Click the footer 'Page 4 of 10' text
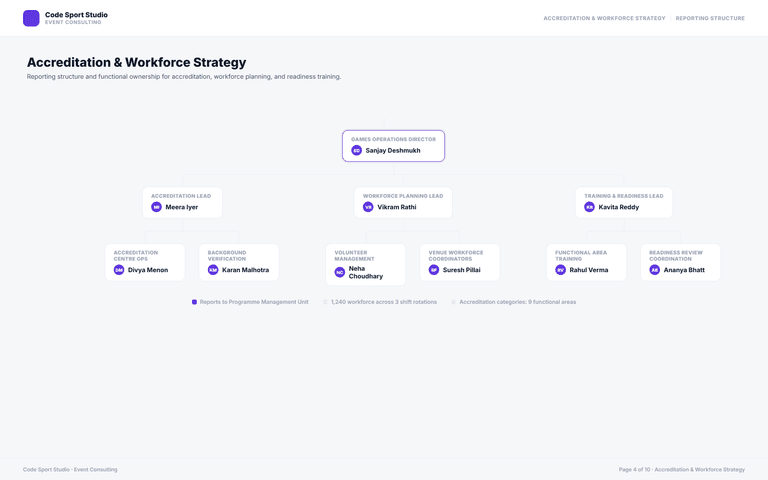The width and height of the screenshot is (768, 480). coord(634,470)
